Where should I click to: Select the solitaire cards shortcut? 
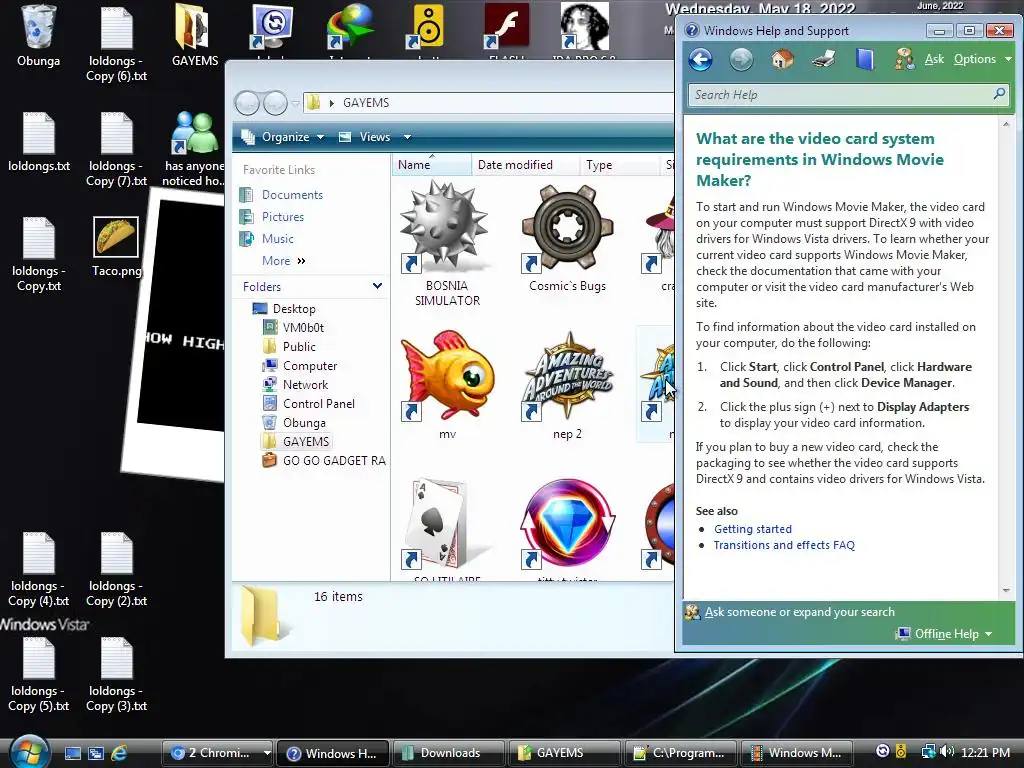(447, 530)
